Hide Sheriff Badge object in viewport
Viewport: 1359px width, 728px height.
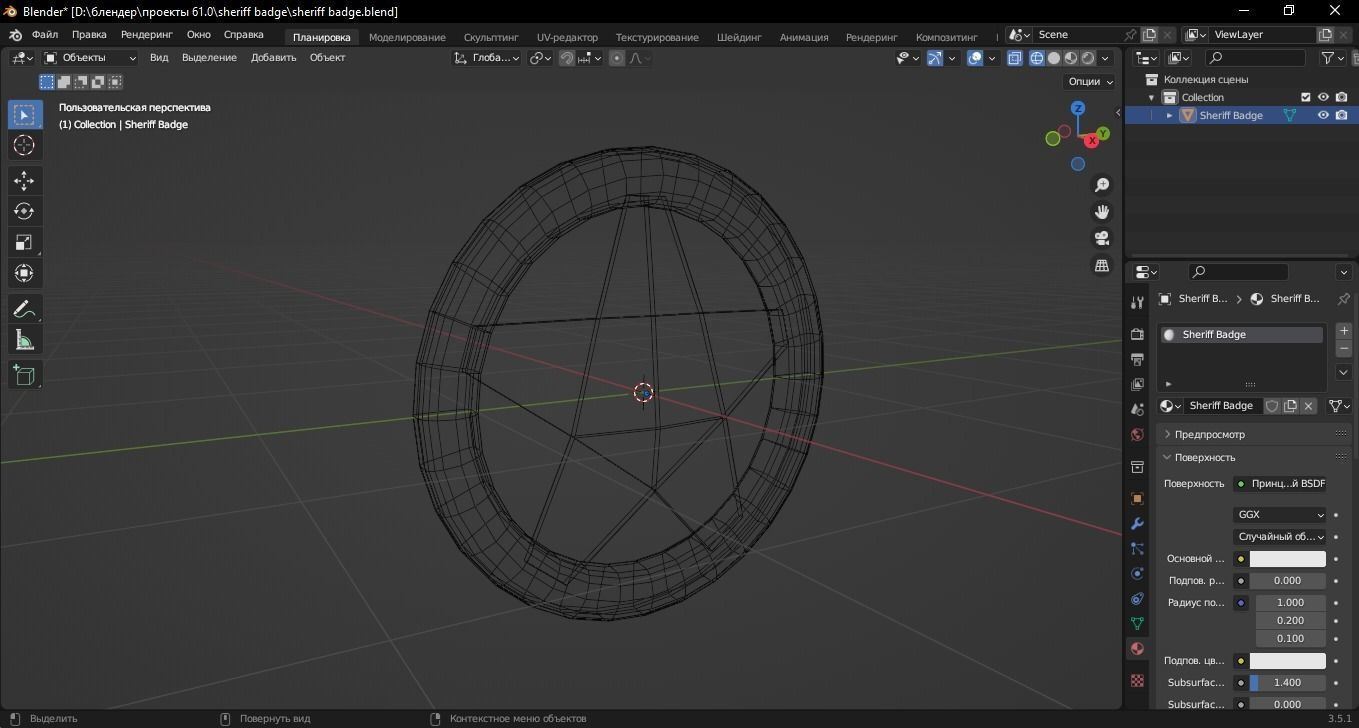tap(1323, 115)
